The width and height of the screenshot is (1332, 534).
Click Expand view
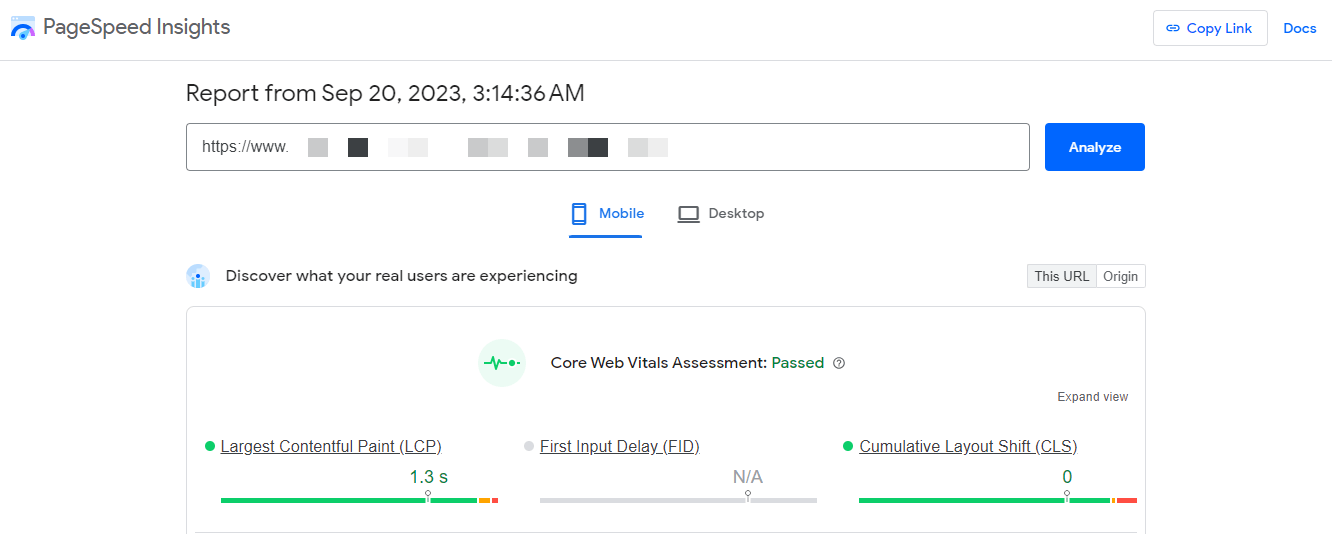[1093, 397]
